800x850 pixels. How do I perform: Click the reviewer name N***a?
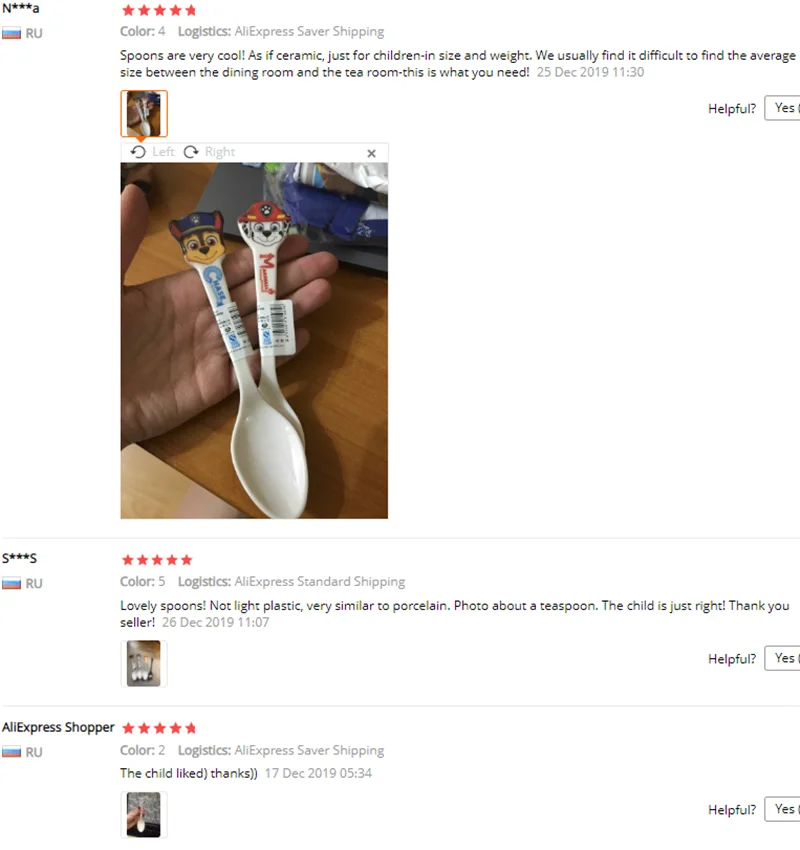pos(21,9)
